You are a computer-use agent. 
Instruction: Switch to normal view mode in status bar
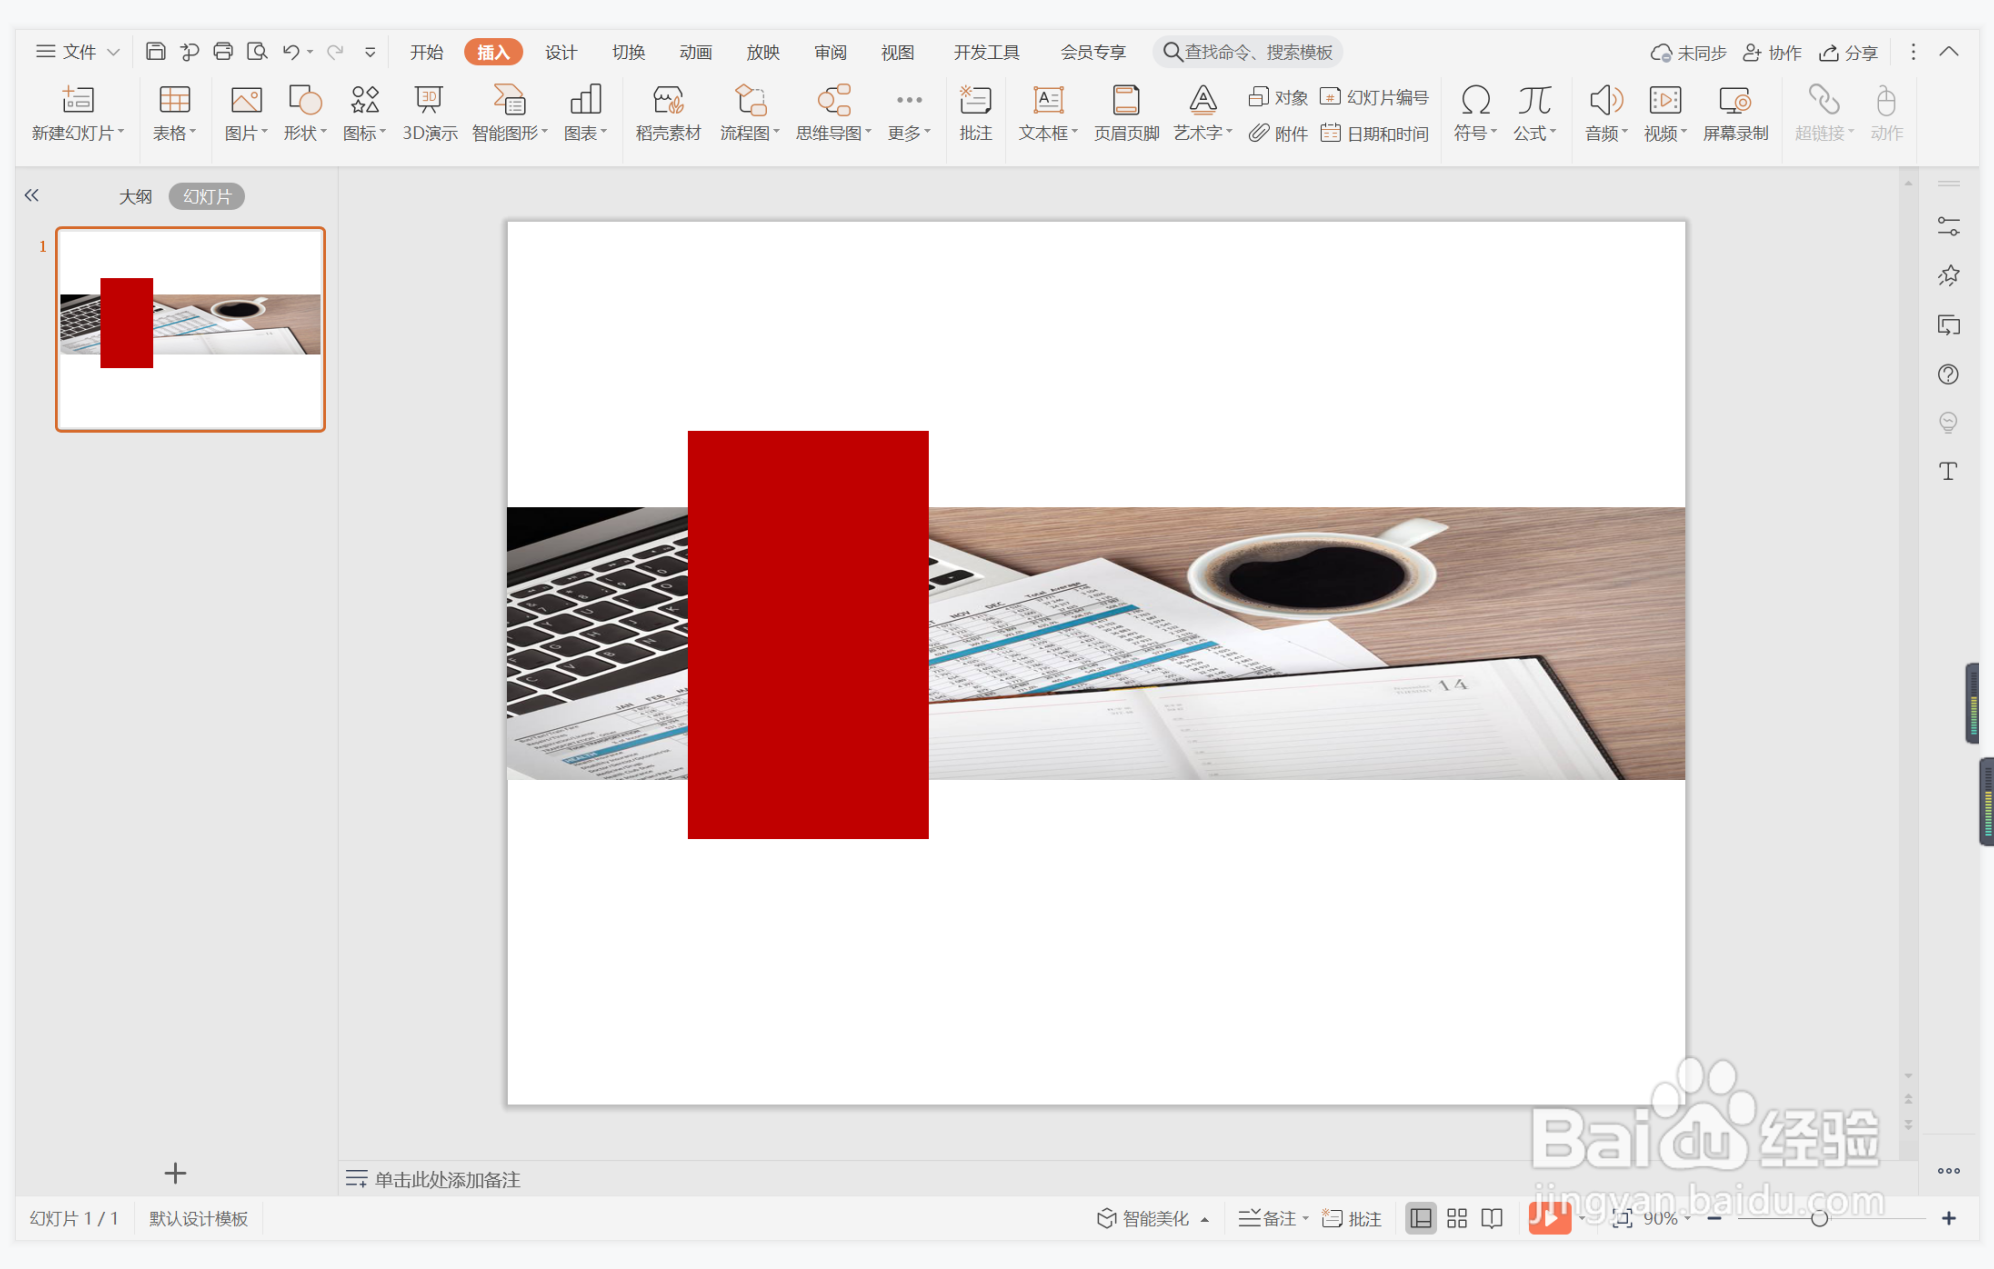coord(1420,1218)
